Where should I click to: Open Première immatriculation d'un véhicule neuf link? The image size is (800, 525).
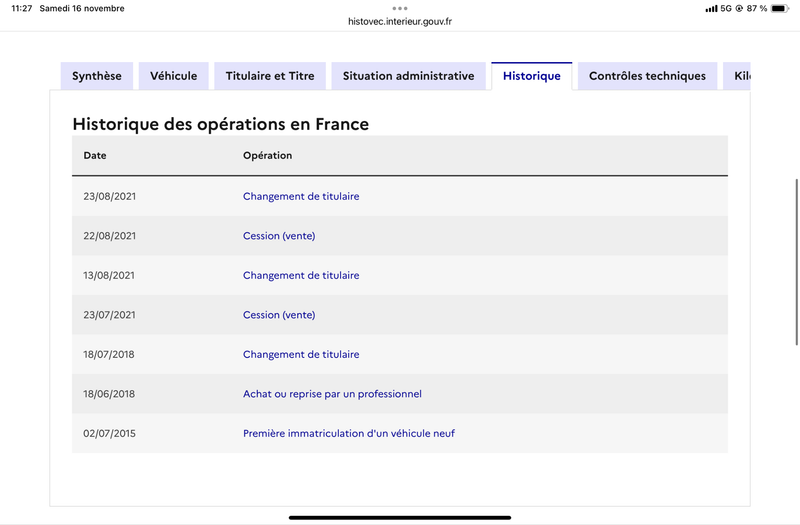(x=349, y=434)
